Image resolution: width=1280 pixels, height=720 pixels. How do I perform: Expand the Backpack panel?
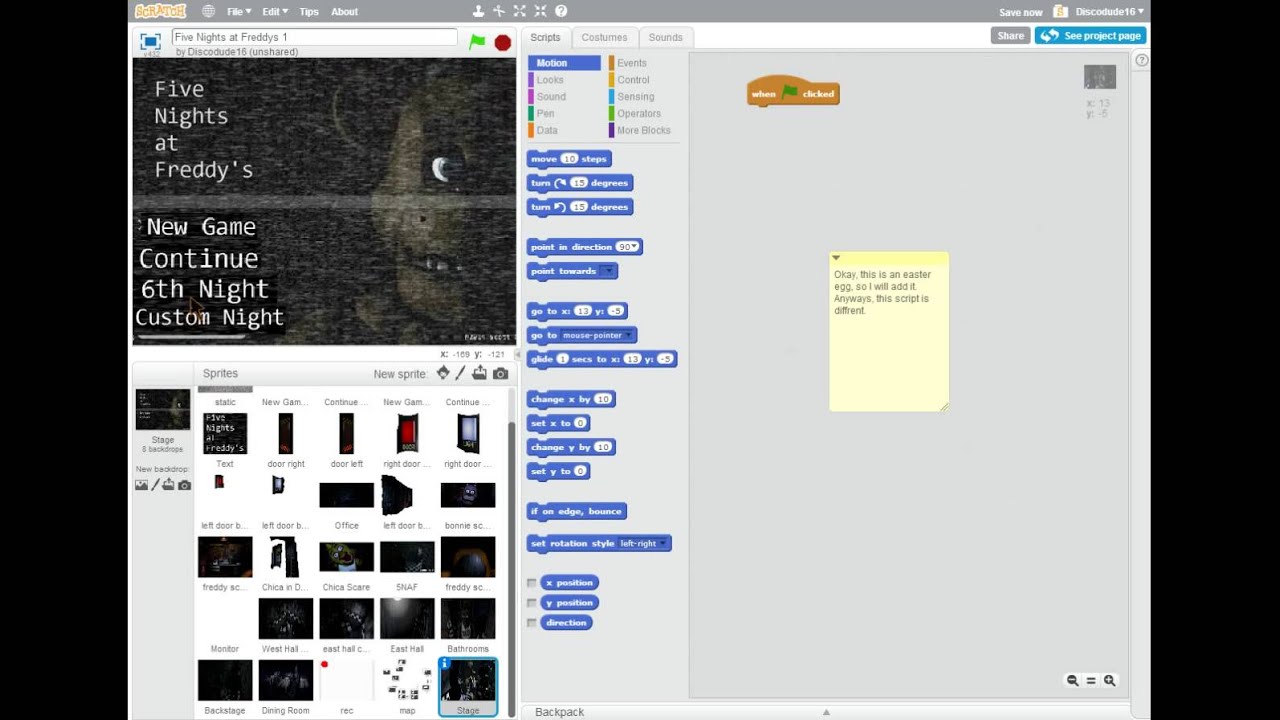(x=826, y=712)
